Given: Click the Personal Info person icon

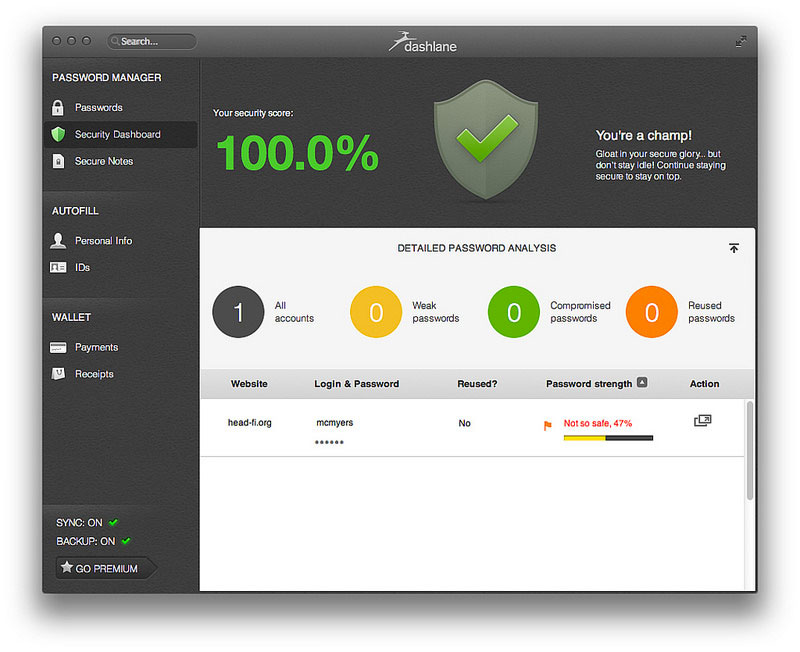Looking at the screenshot, I should [x=58, y=240].
